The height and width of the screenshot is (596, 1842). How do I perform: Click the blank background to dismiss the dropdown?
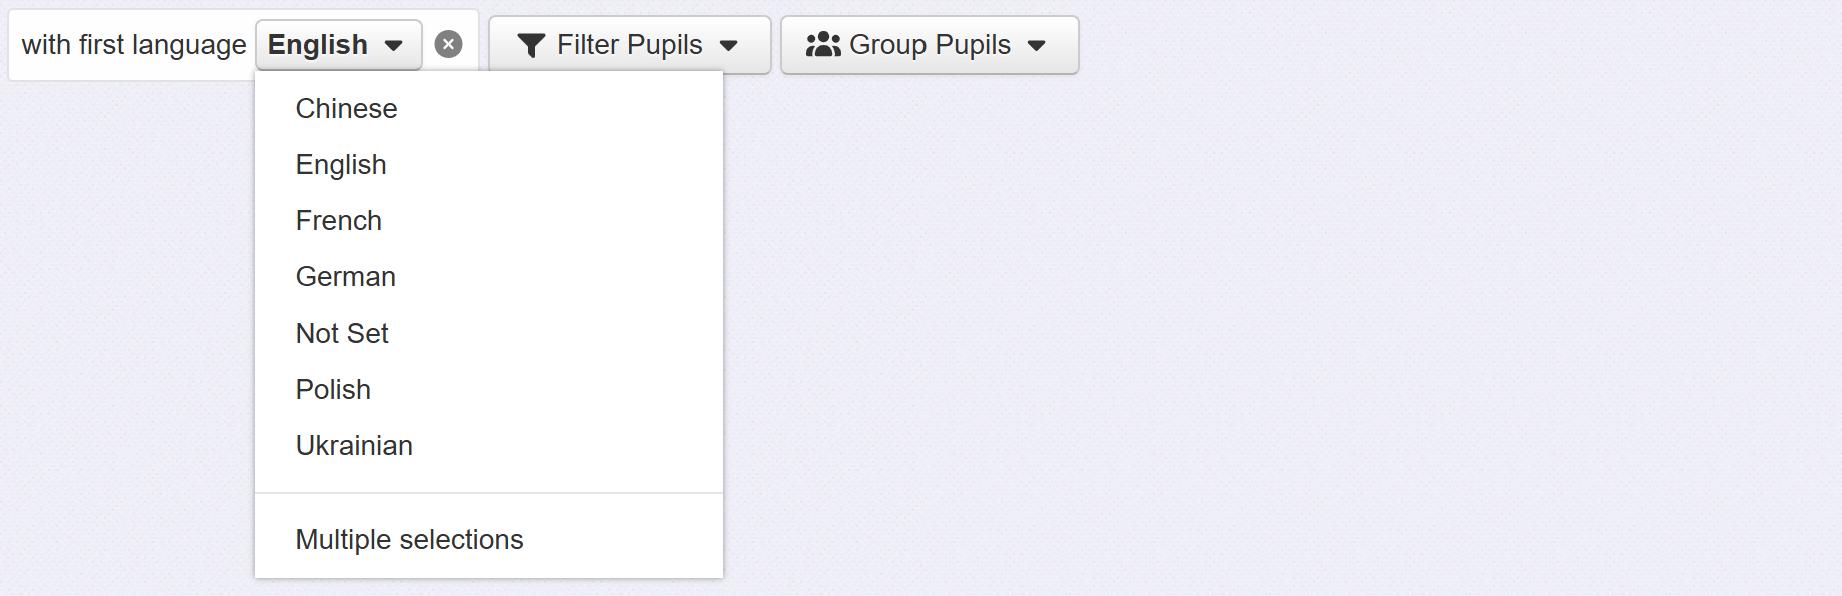[1300, 350]
